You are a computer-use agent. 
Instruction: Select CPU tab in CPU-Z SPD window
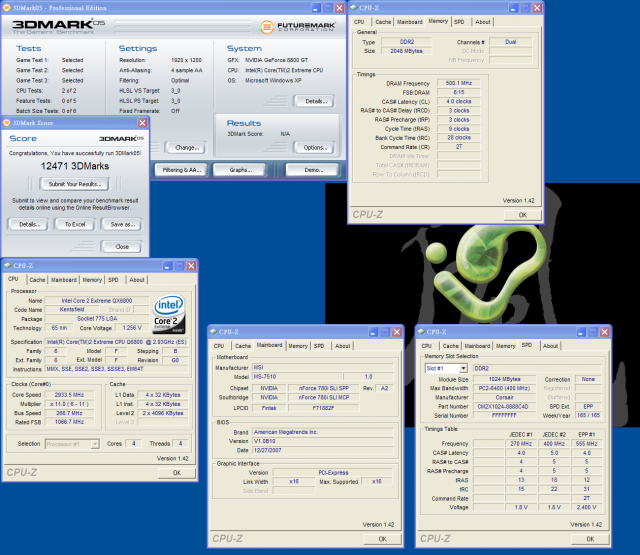[x=427, y=346]
